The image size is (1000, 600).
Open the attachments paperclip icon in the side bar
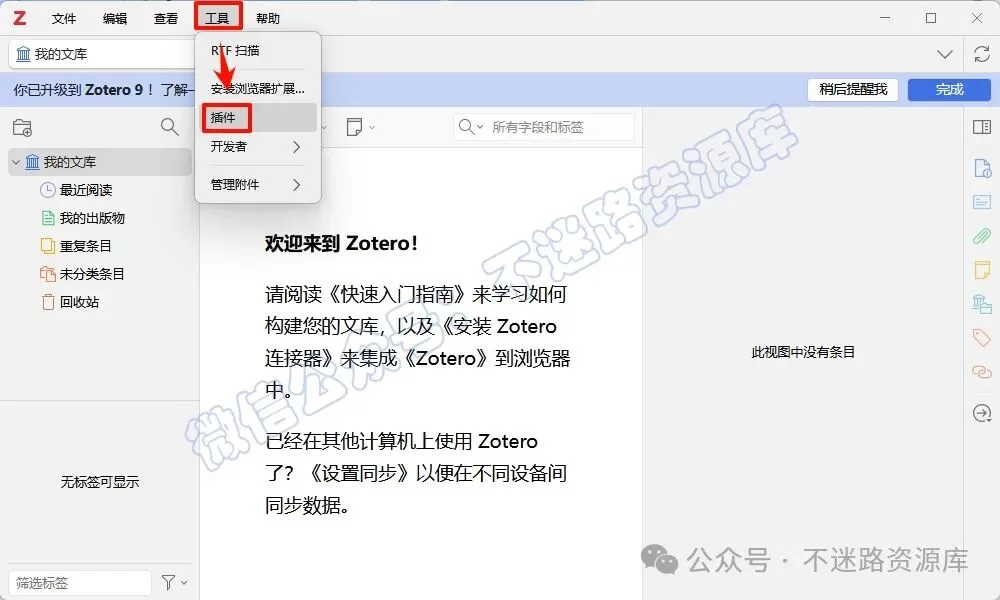pyautogui.click(x=982, y=236)
